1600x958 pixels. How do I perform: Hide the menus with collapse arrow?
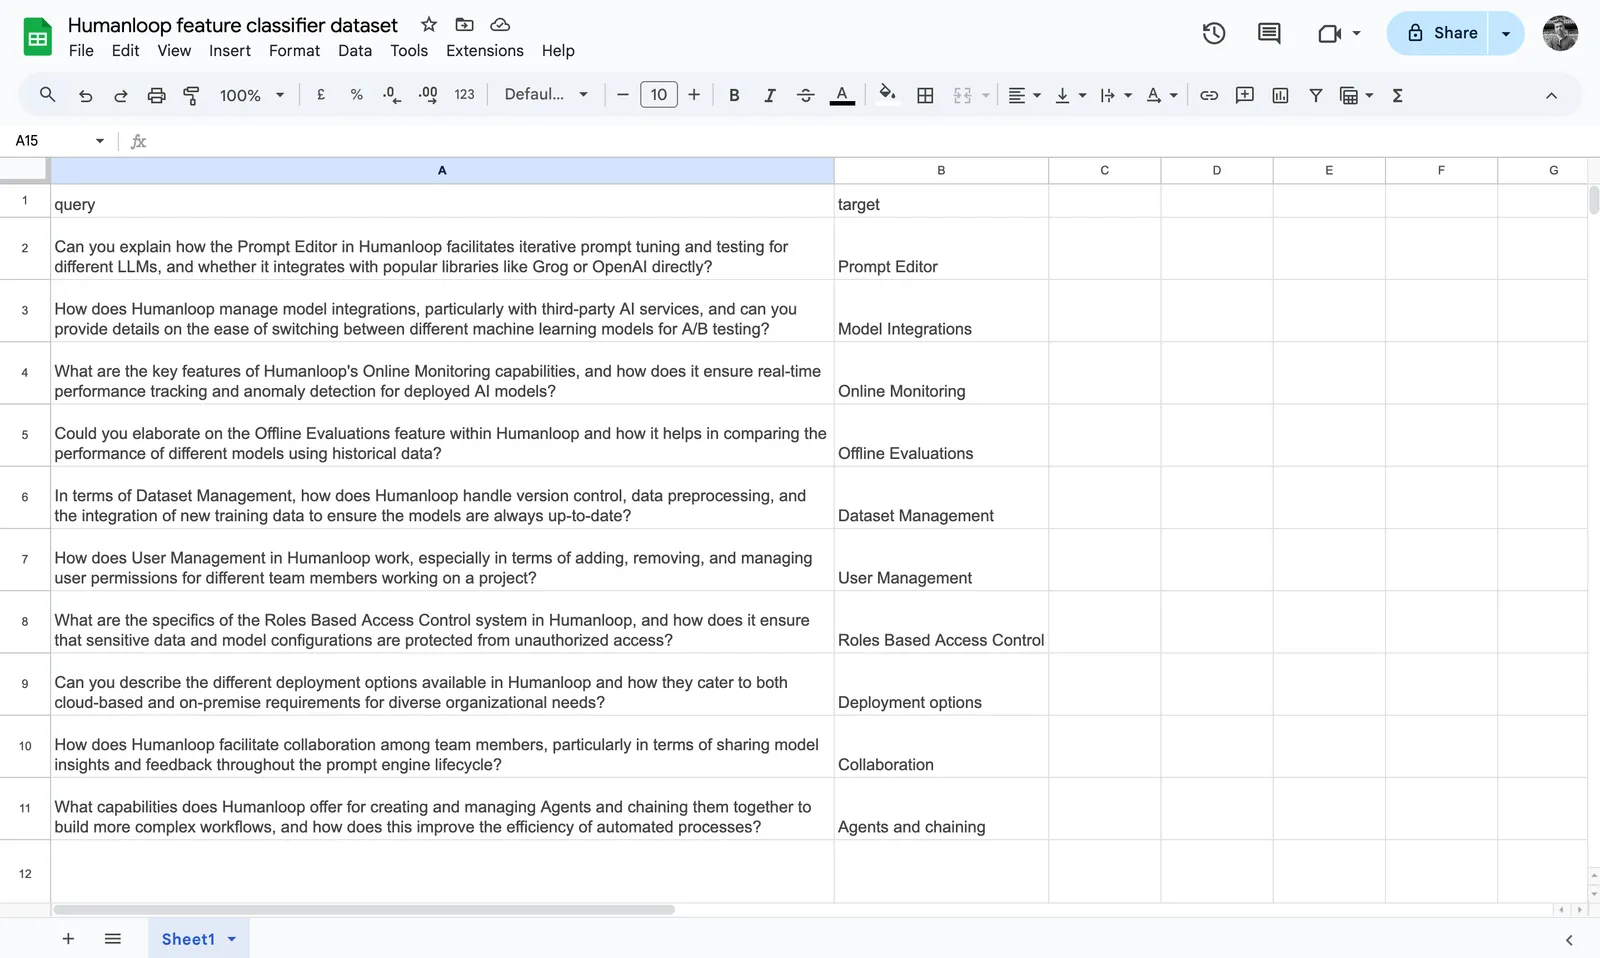point(1551,95)
